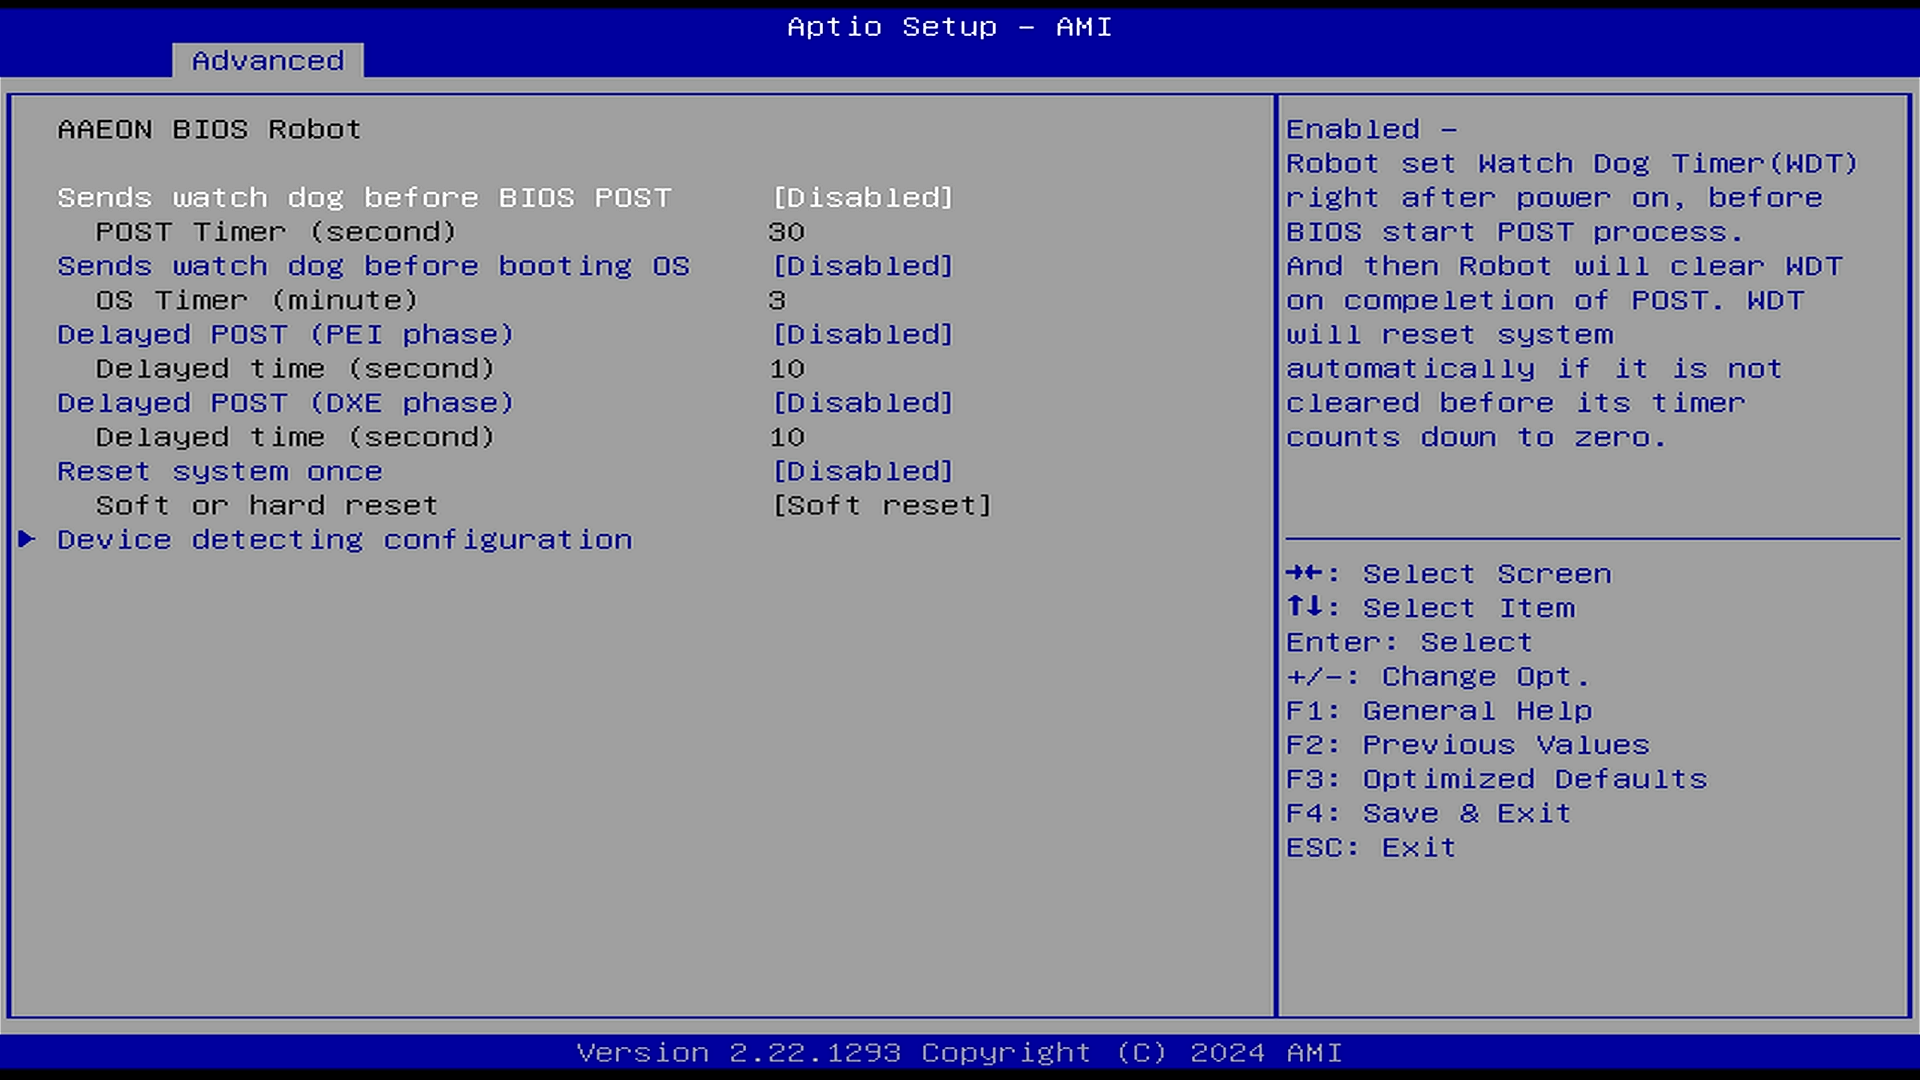Screen dimensions: 1920x1080
Task: Click the ESC: Exit hint
Action: pos(1370,848)
